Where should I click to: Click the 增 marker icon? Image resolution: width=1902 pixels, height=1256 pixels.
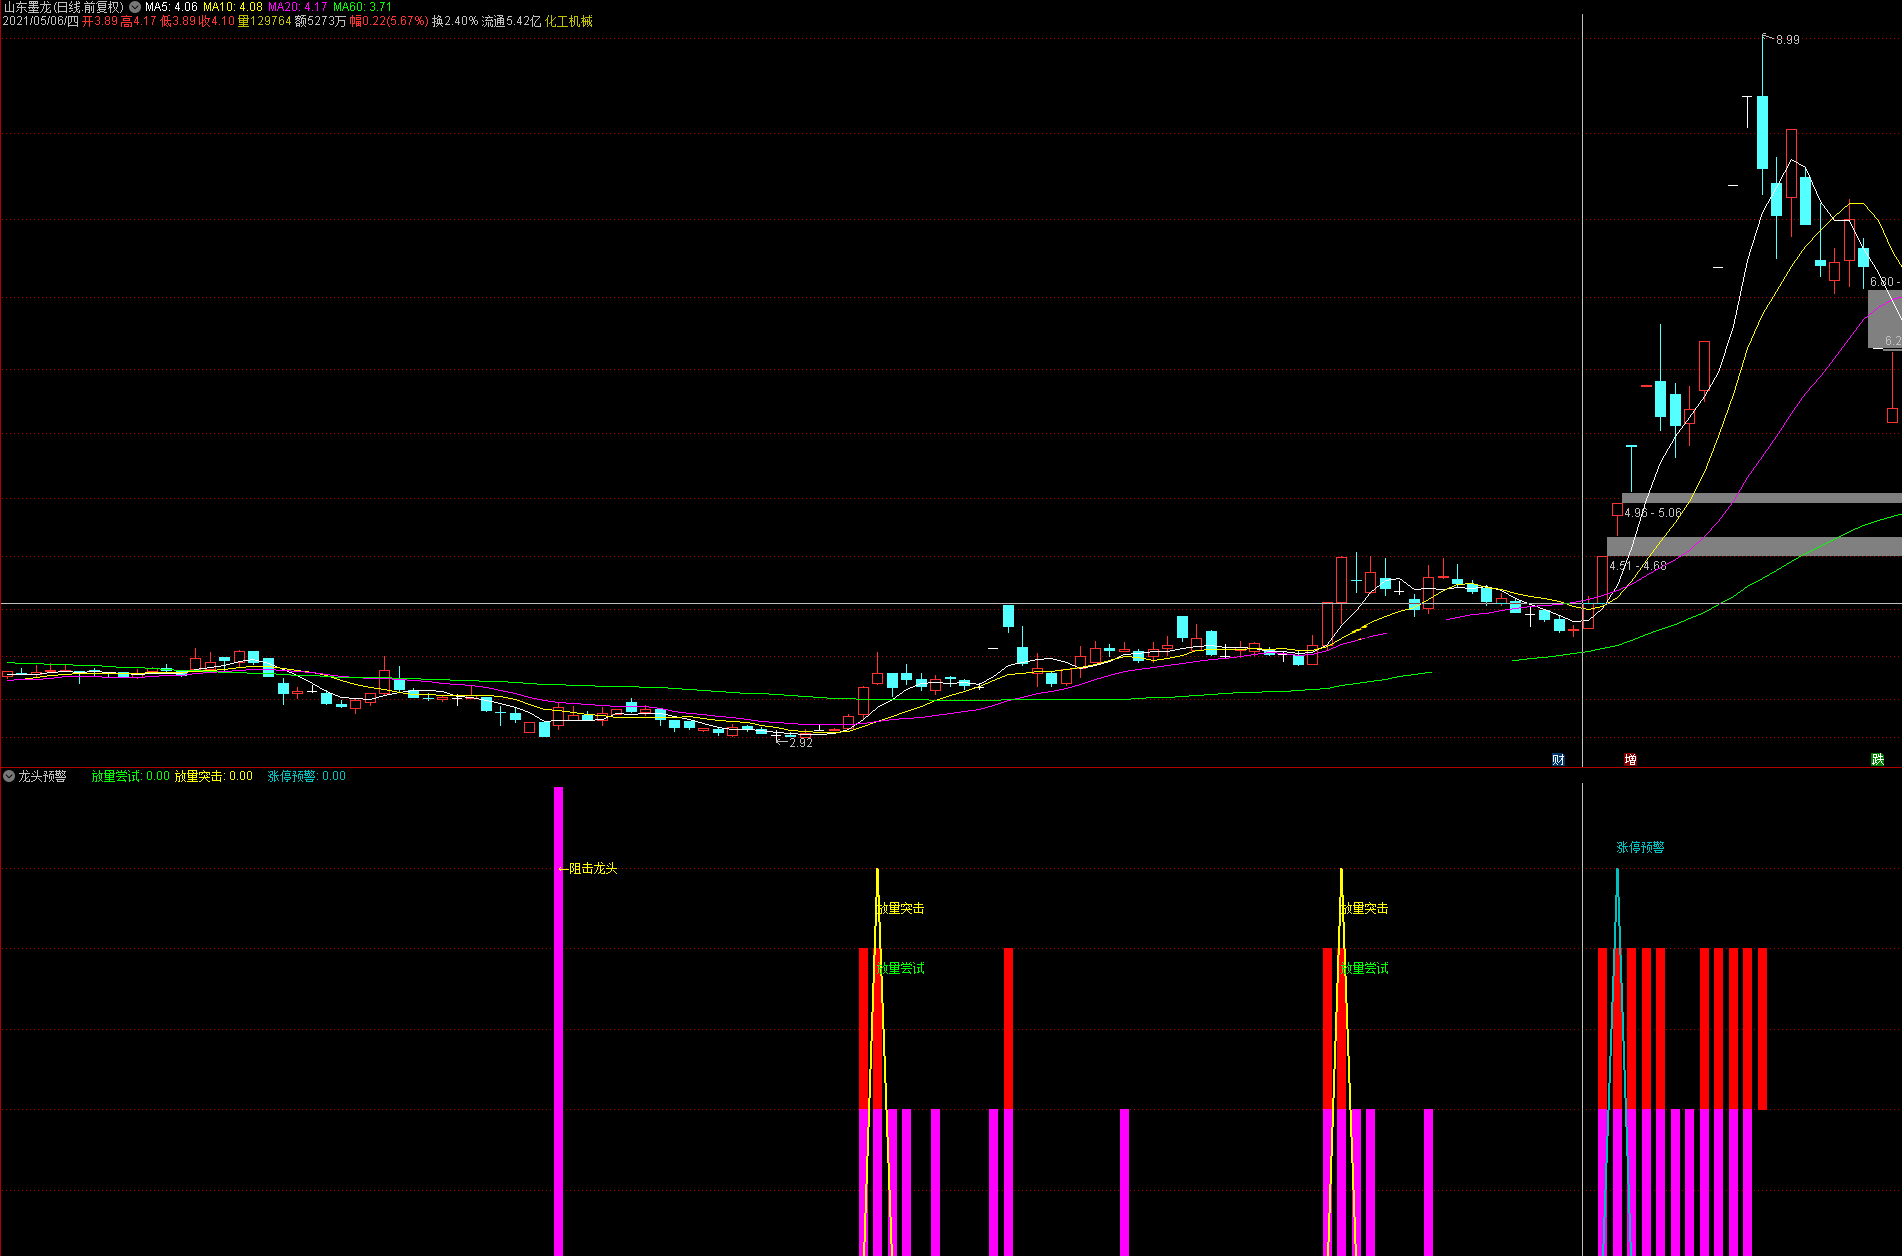[1630, 760]
